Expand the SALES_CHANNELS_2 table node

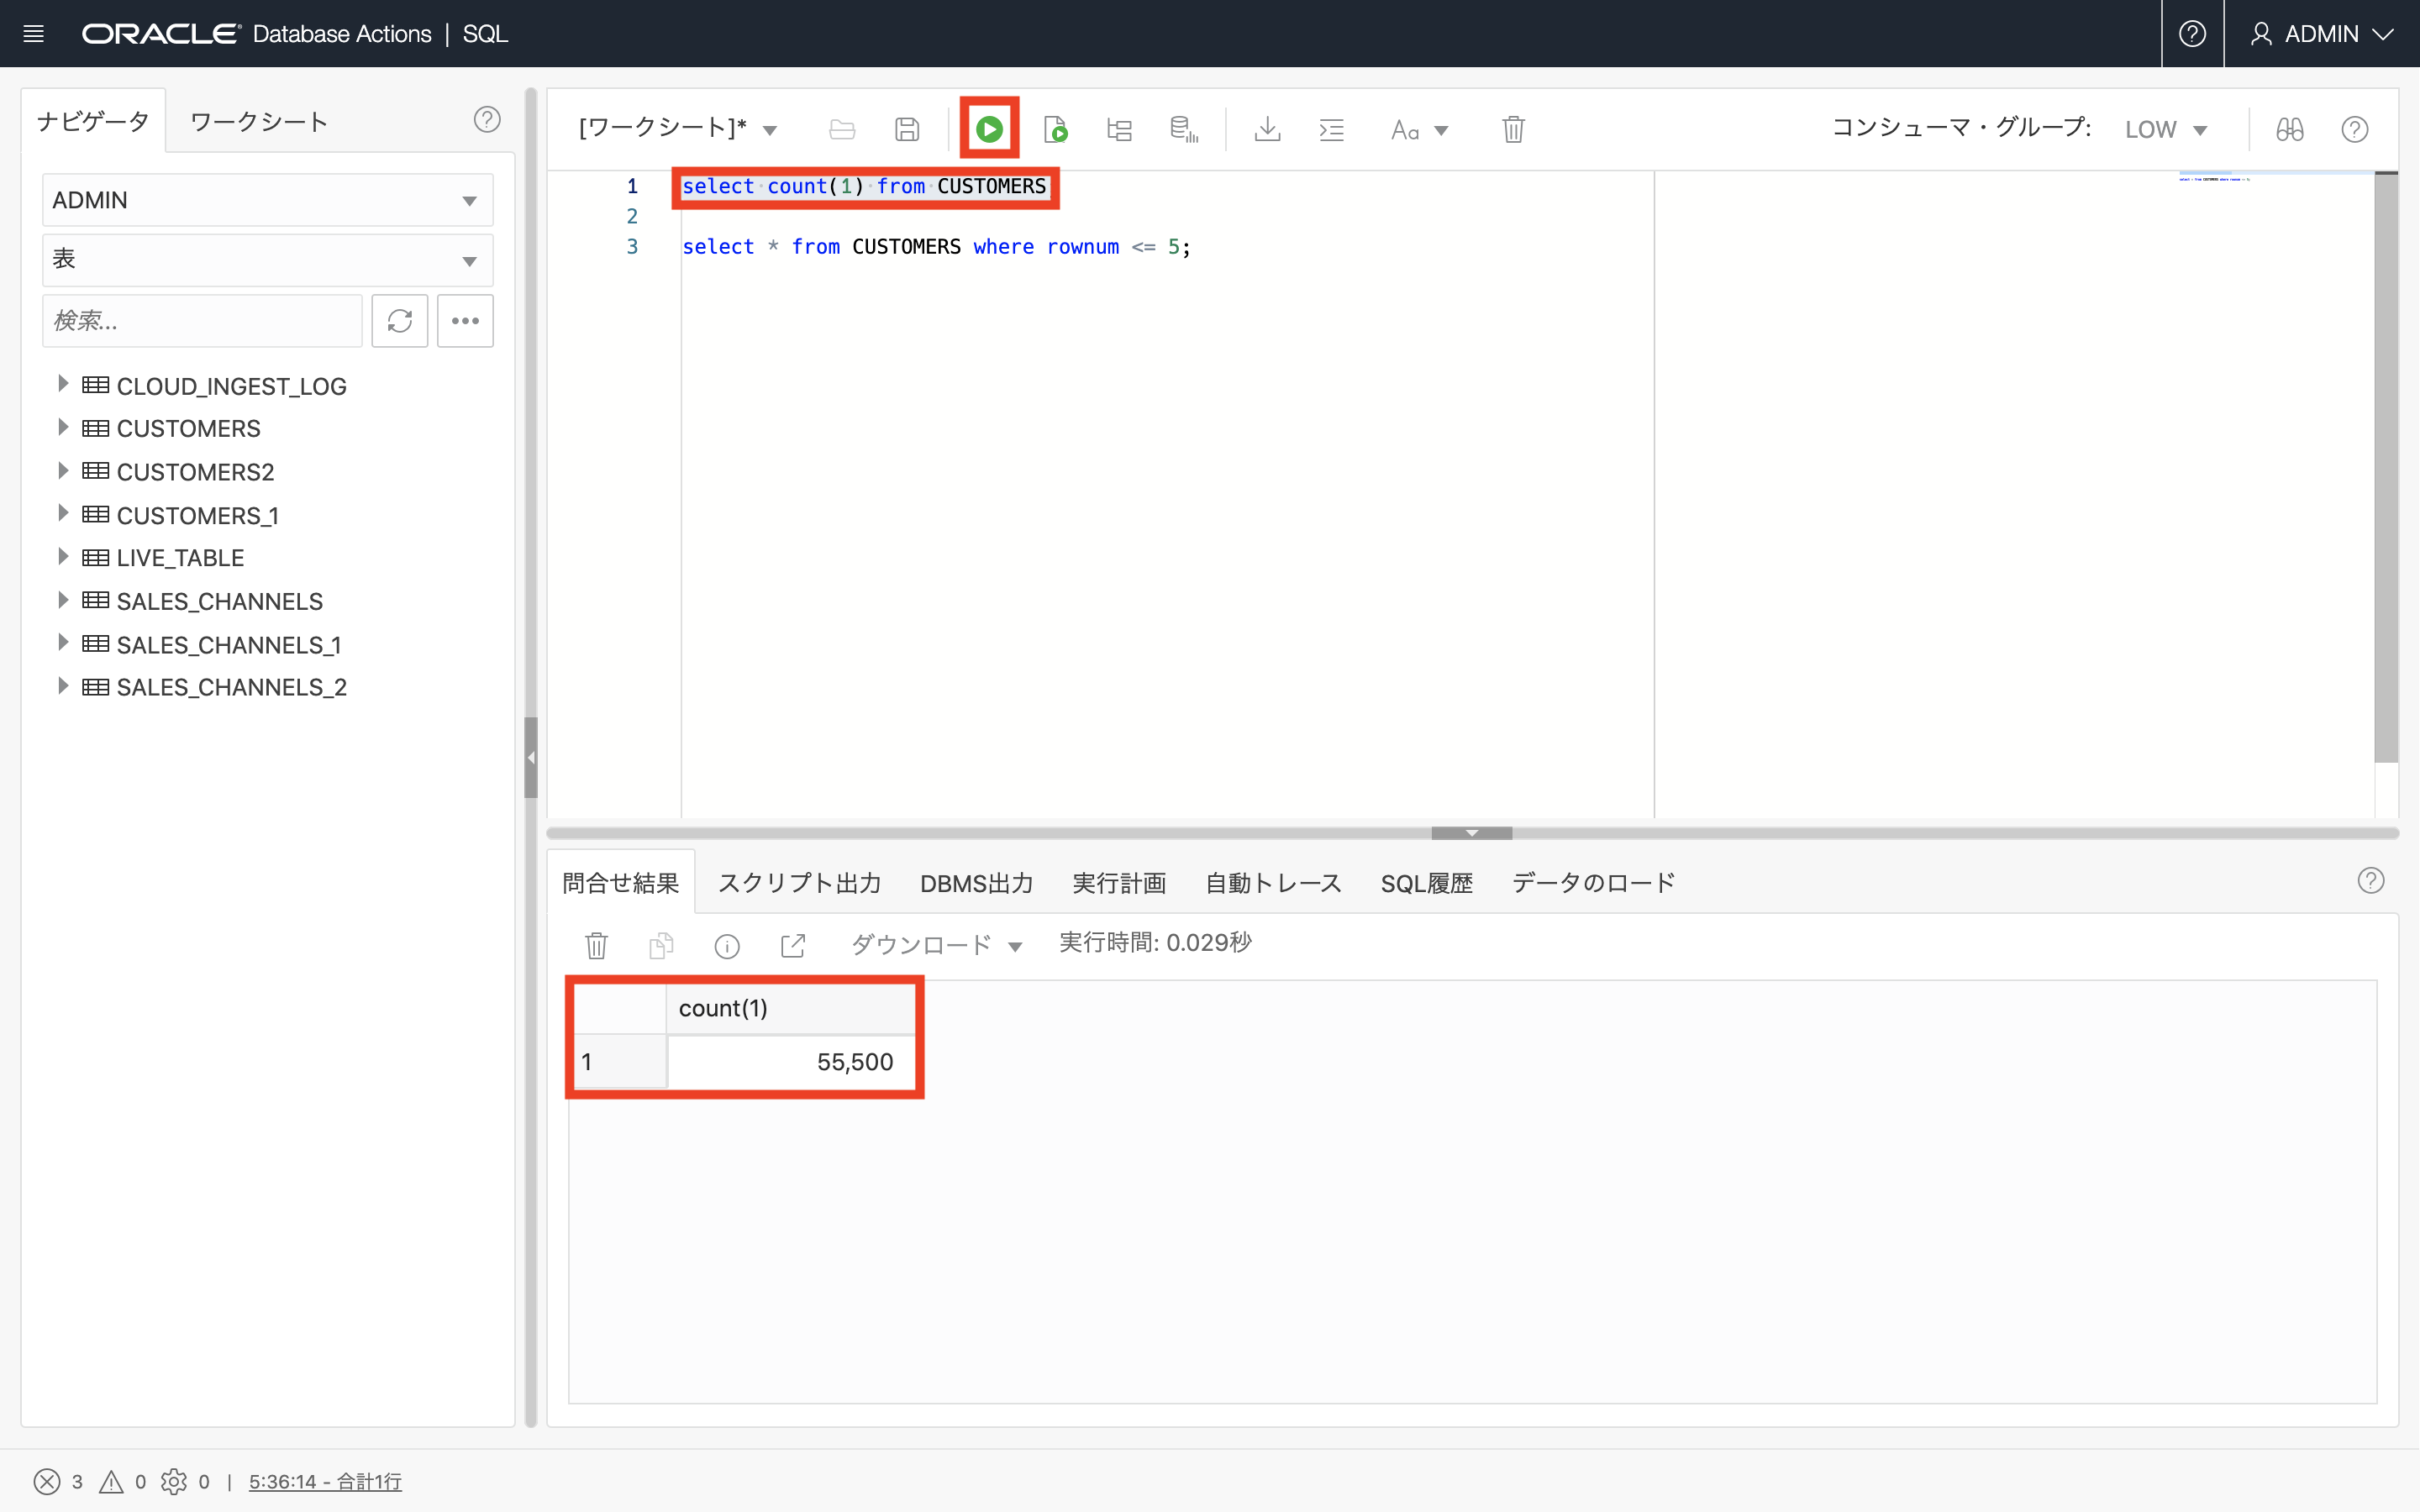point(63,687)
